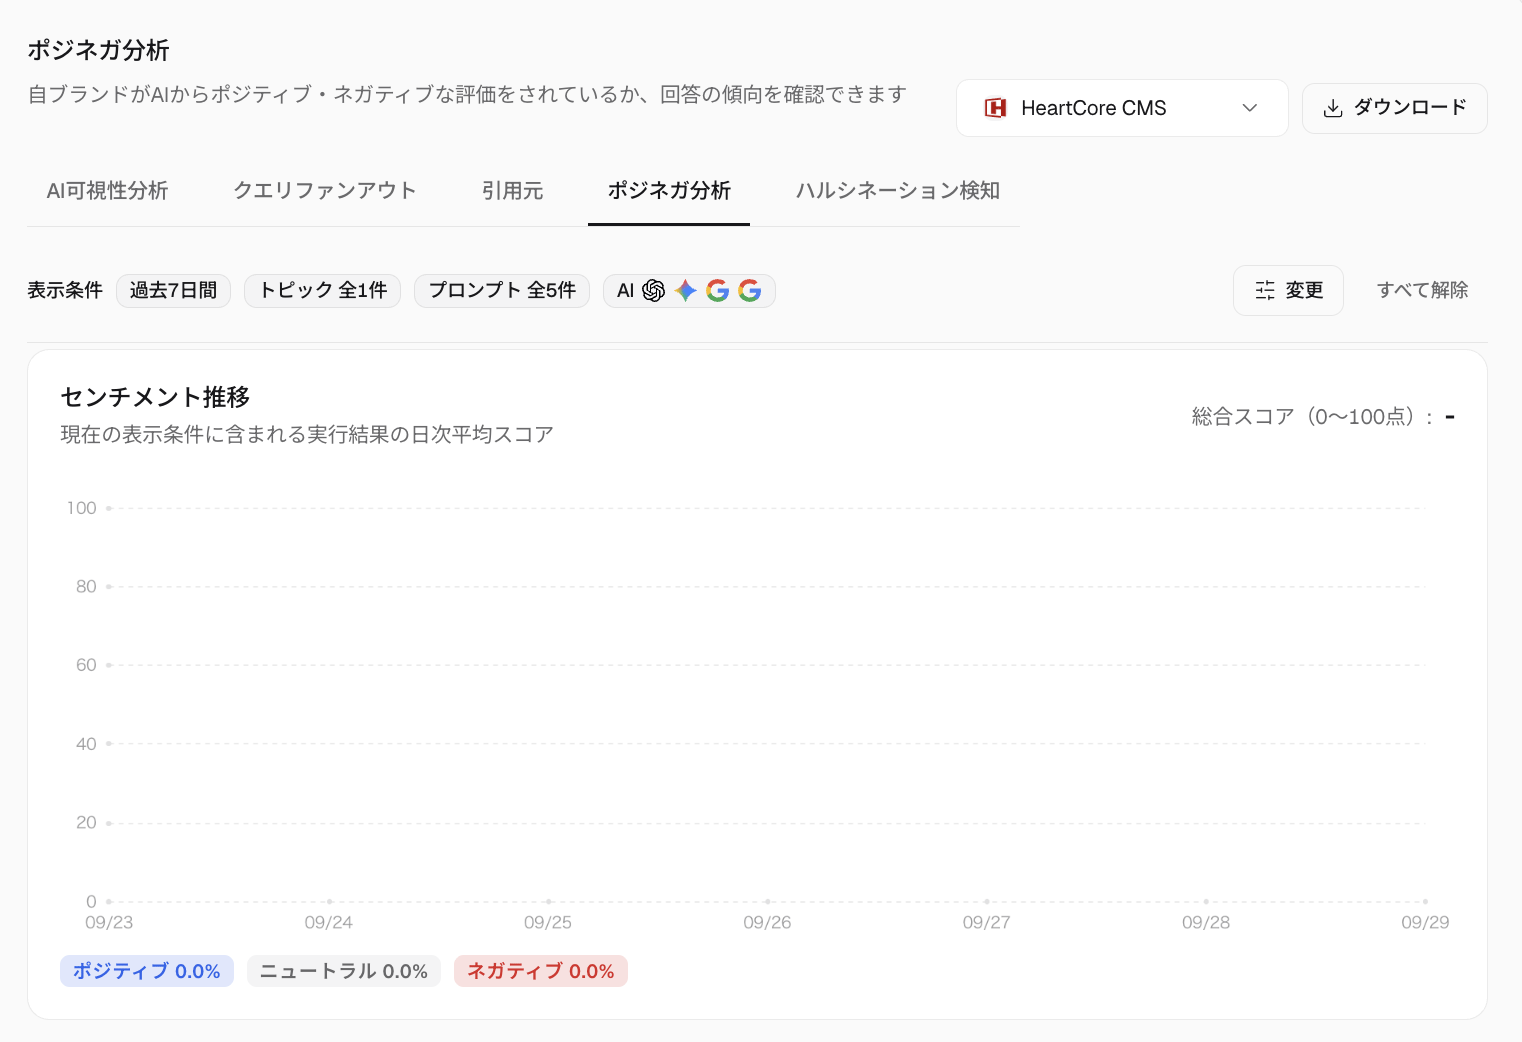The width and height of the screenshot is (1522, 1042).
Task: Click the 09/26 date on the x-axis
Action: (x=767, y=922)
